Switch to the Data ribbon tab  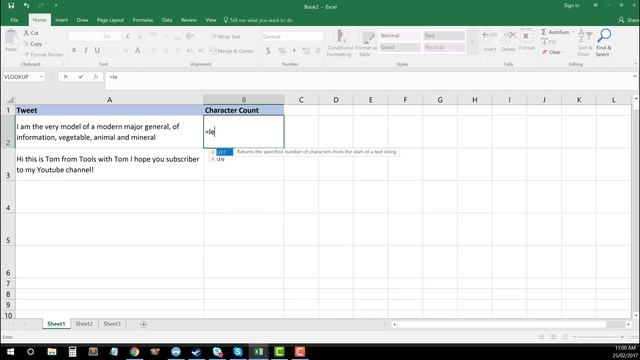(167, 20)
